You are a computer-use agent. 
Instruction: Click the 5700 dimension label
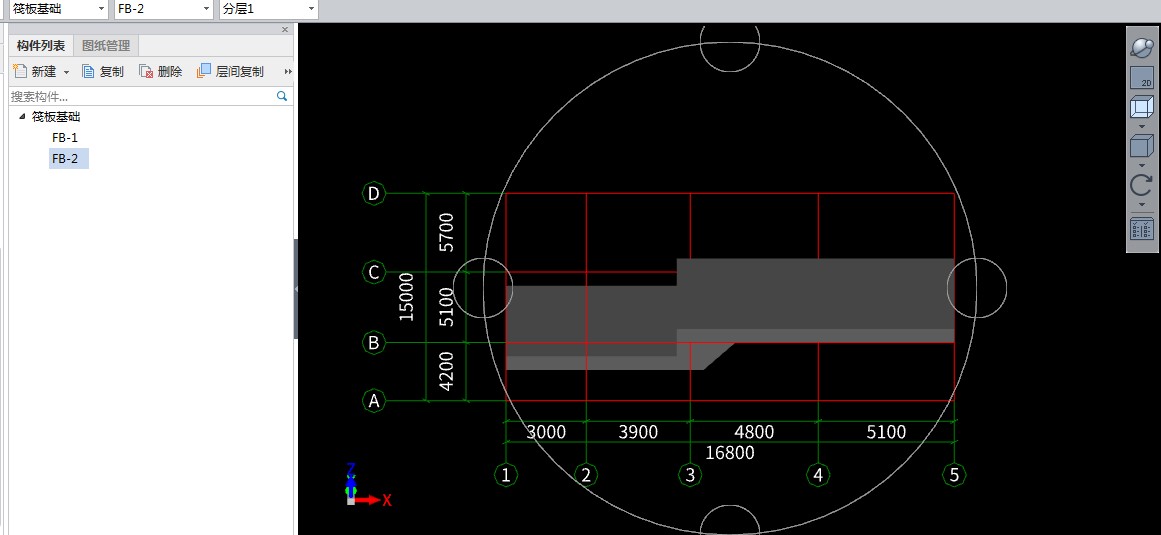tap(446, 232)
